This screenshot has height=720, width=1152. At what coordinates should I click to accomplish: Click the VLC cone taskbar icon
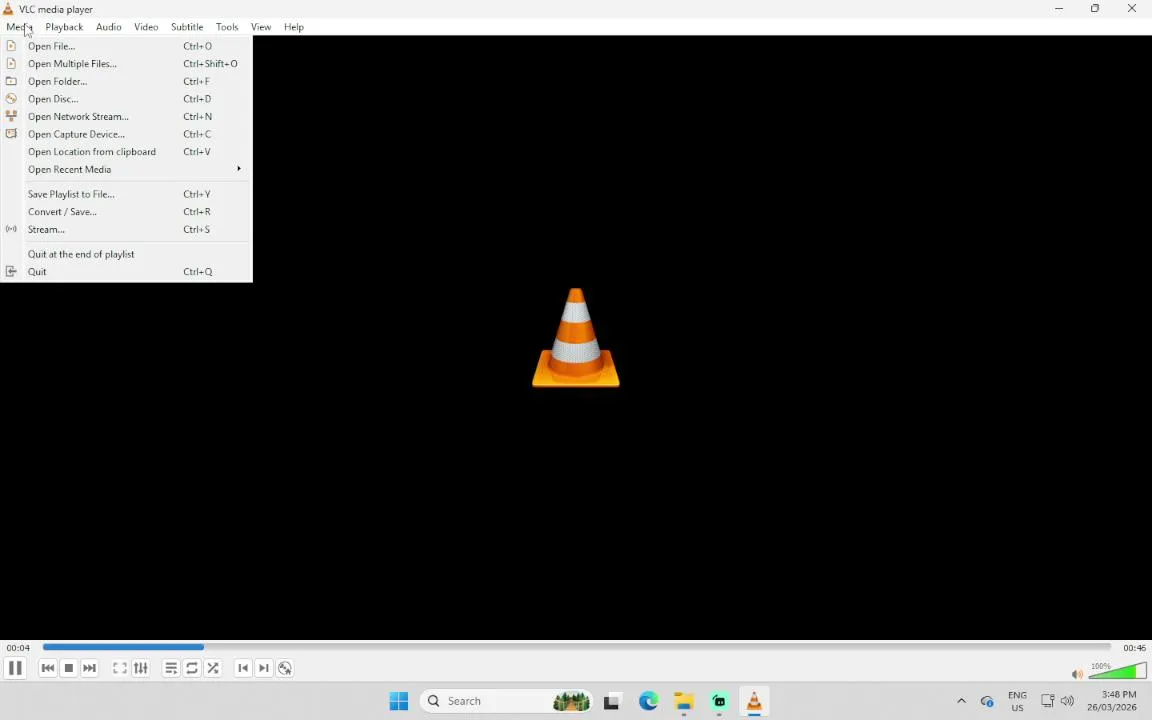click(x=755, y=701)
